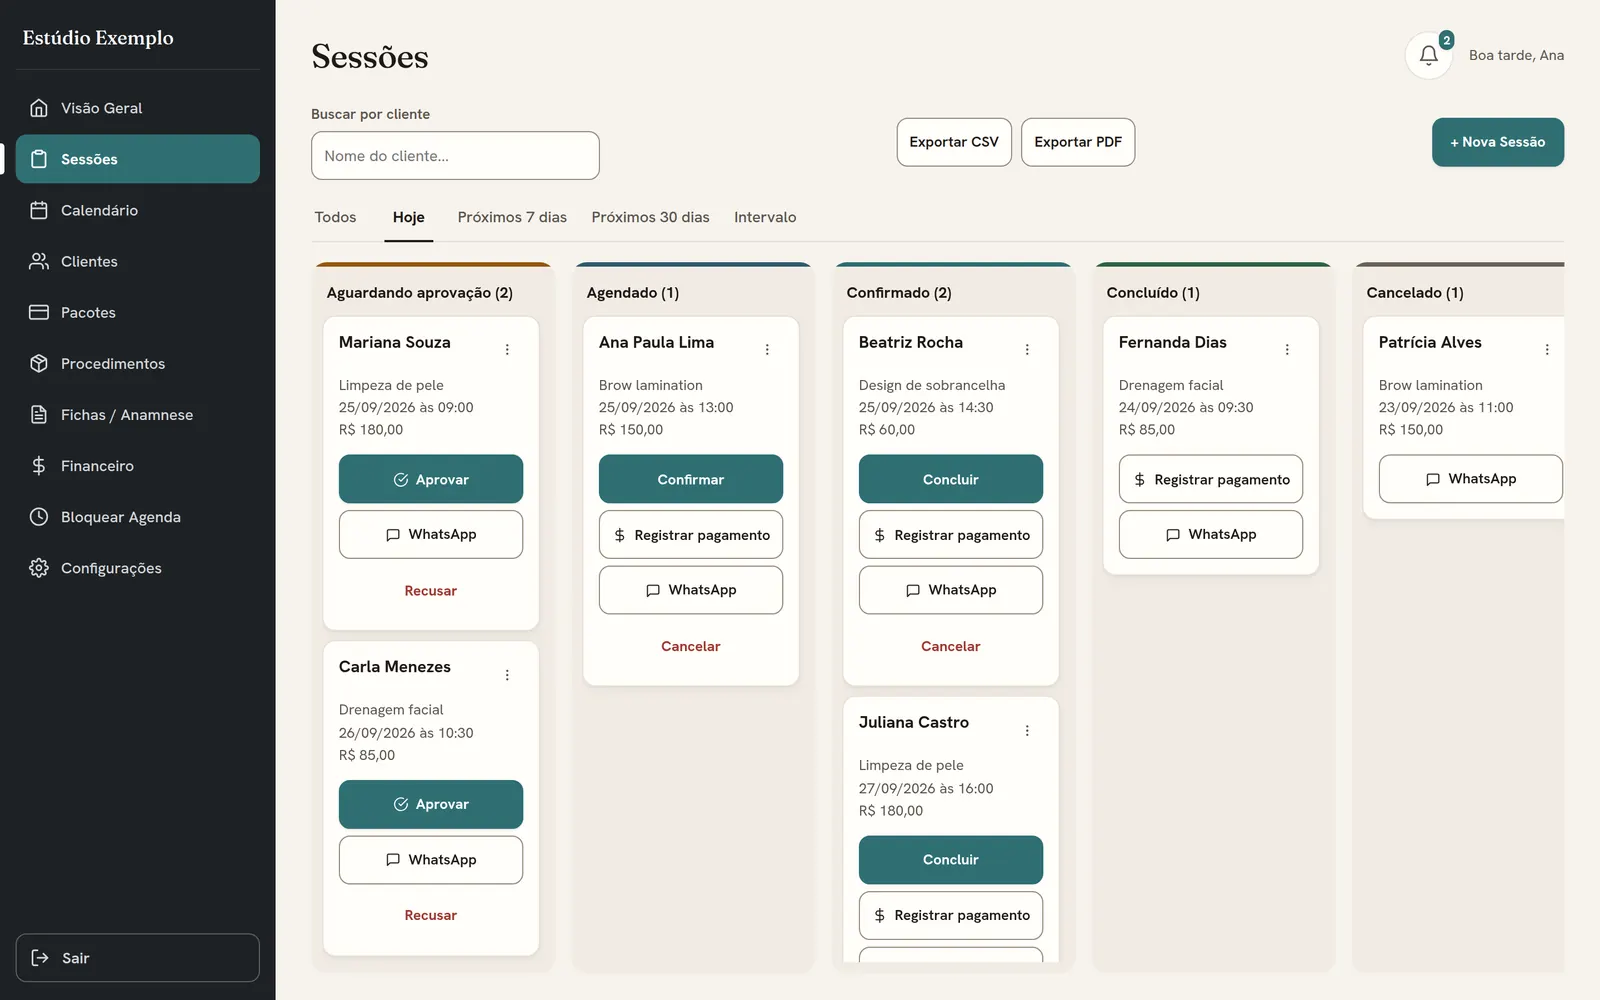Approve Mariana Souza's session

pos(431,479)
